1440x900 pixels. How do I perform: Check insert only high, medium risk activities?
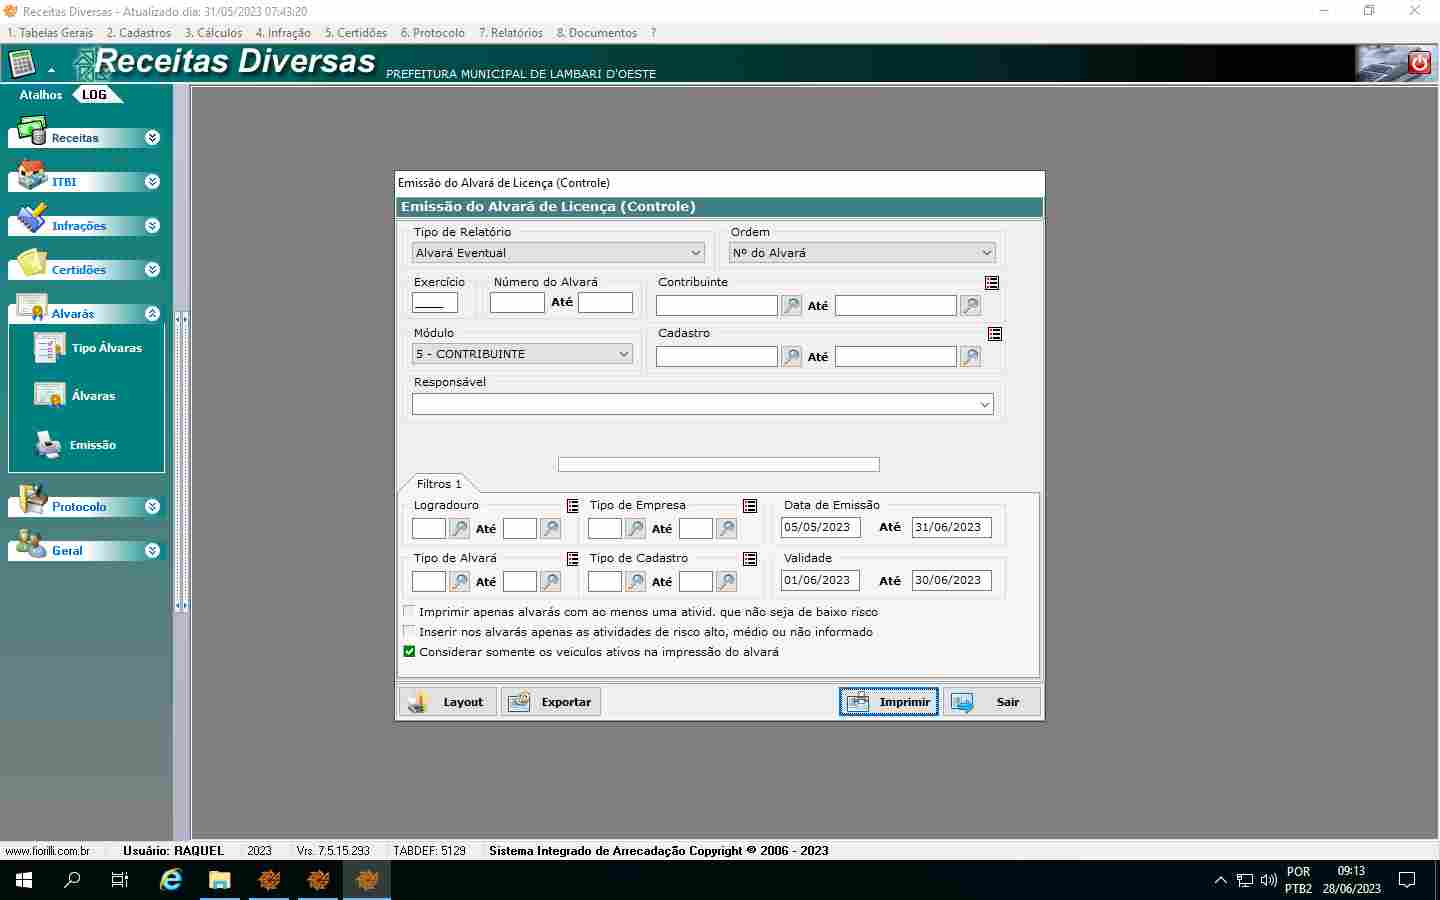click(x=409, y=632)
